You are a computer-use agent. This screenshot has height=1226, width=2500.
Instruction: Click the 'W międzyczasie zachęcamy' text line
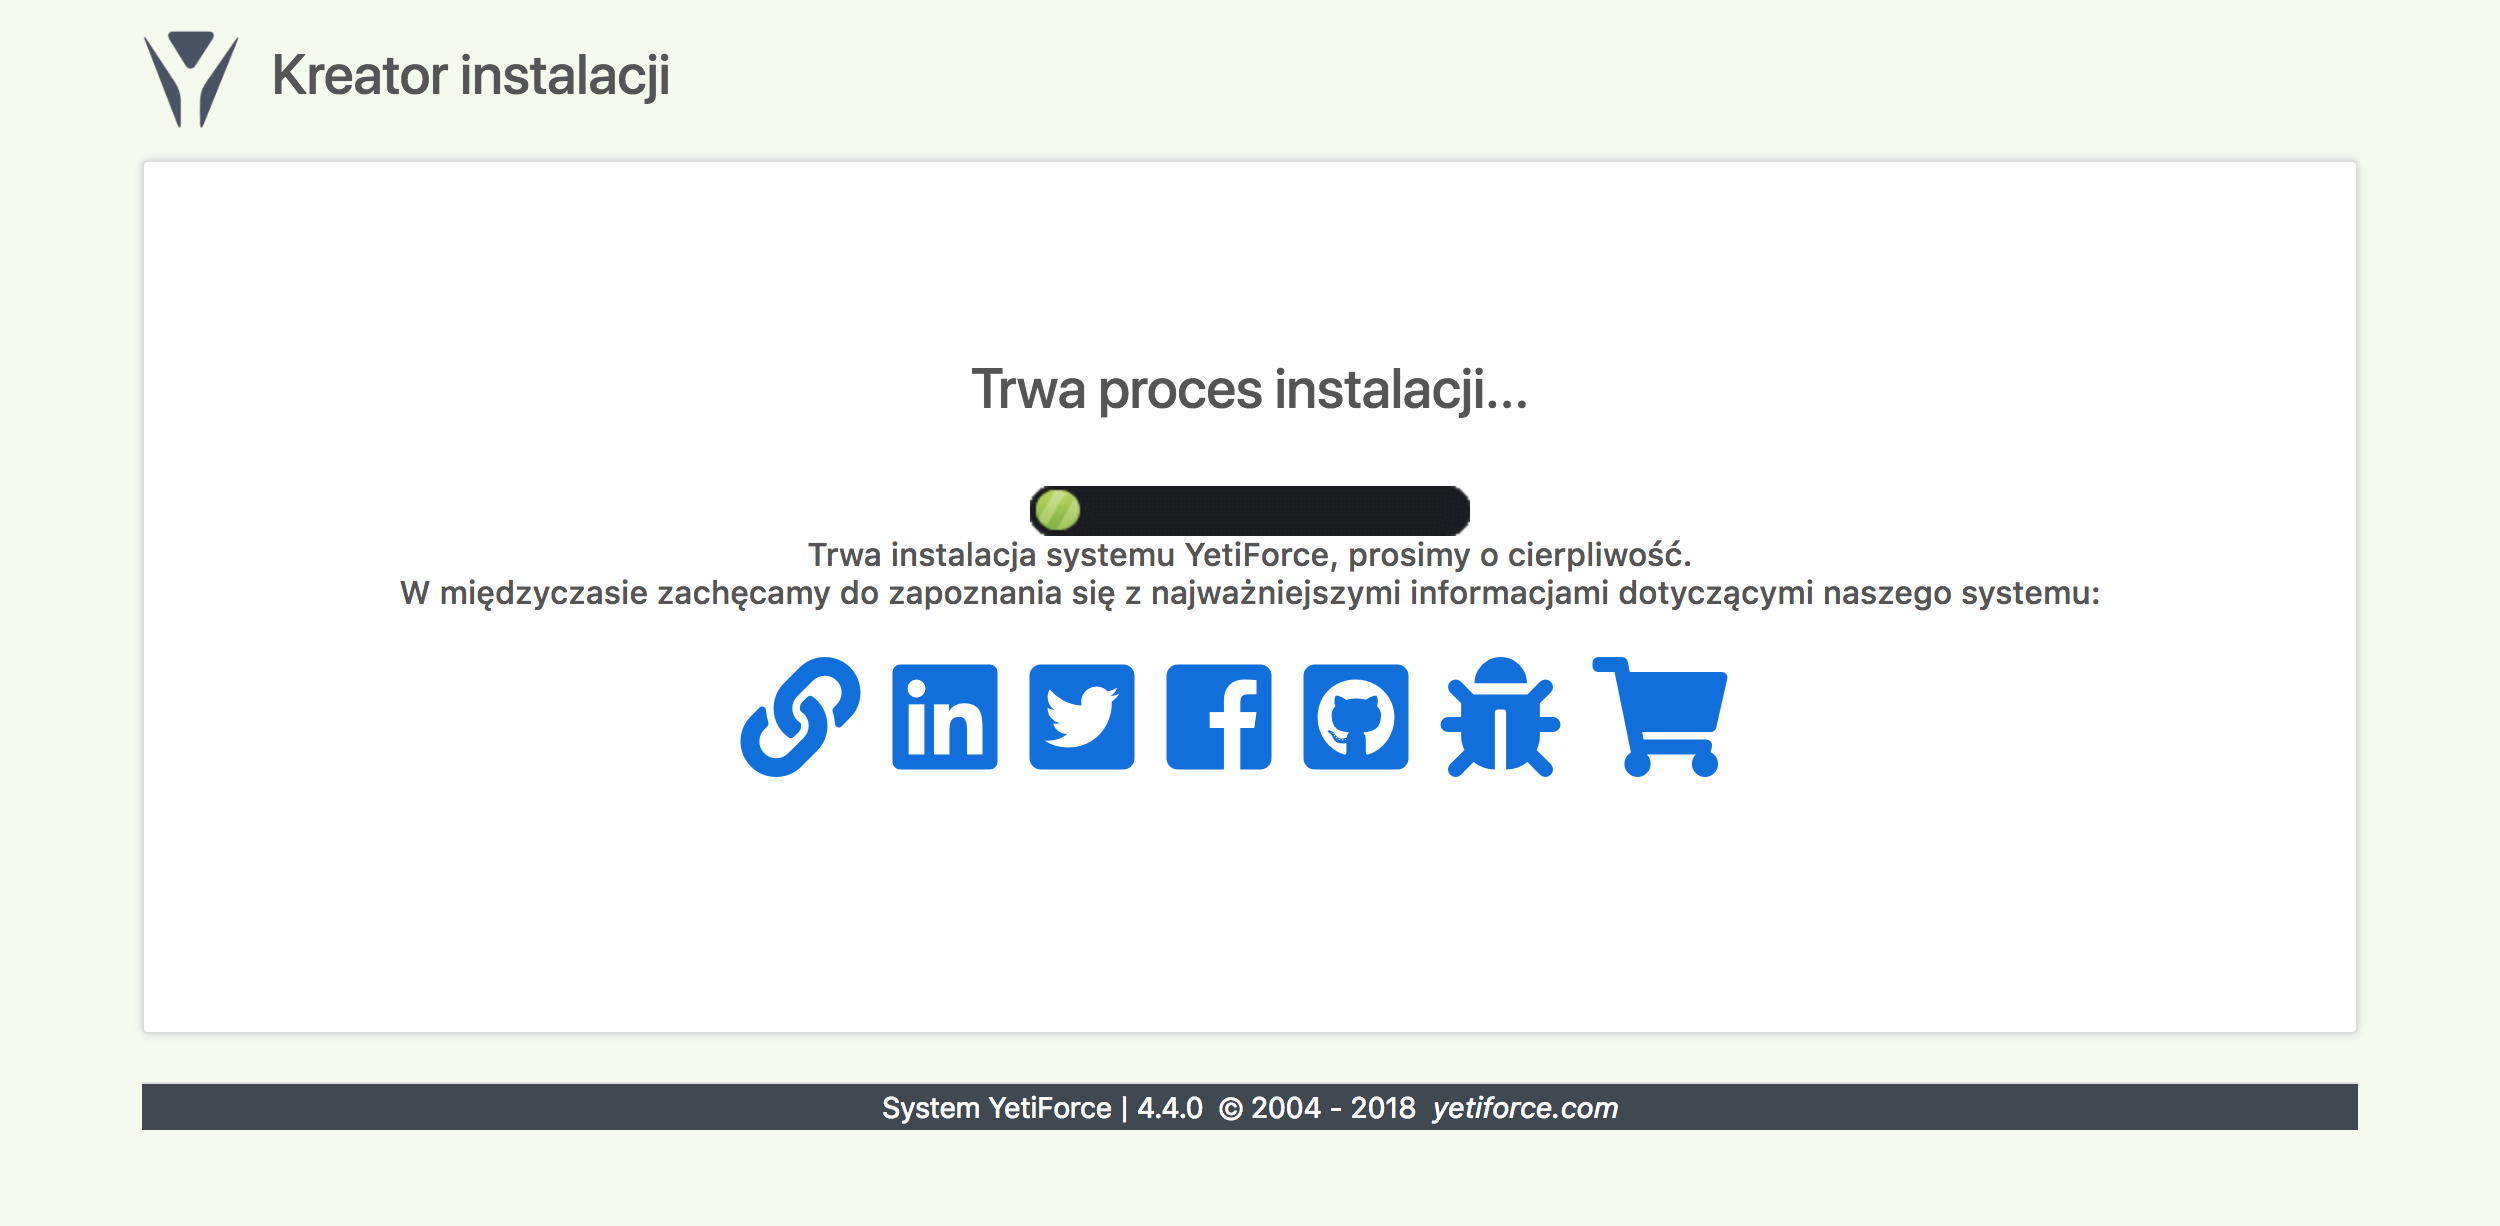pos(1250,593)
